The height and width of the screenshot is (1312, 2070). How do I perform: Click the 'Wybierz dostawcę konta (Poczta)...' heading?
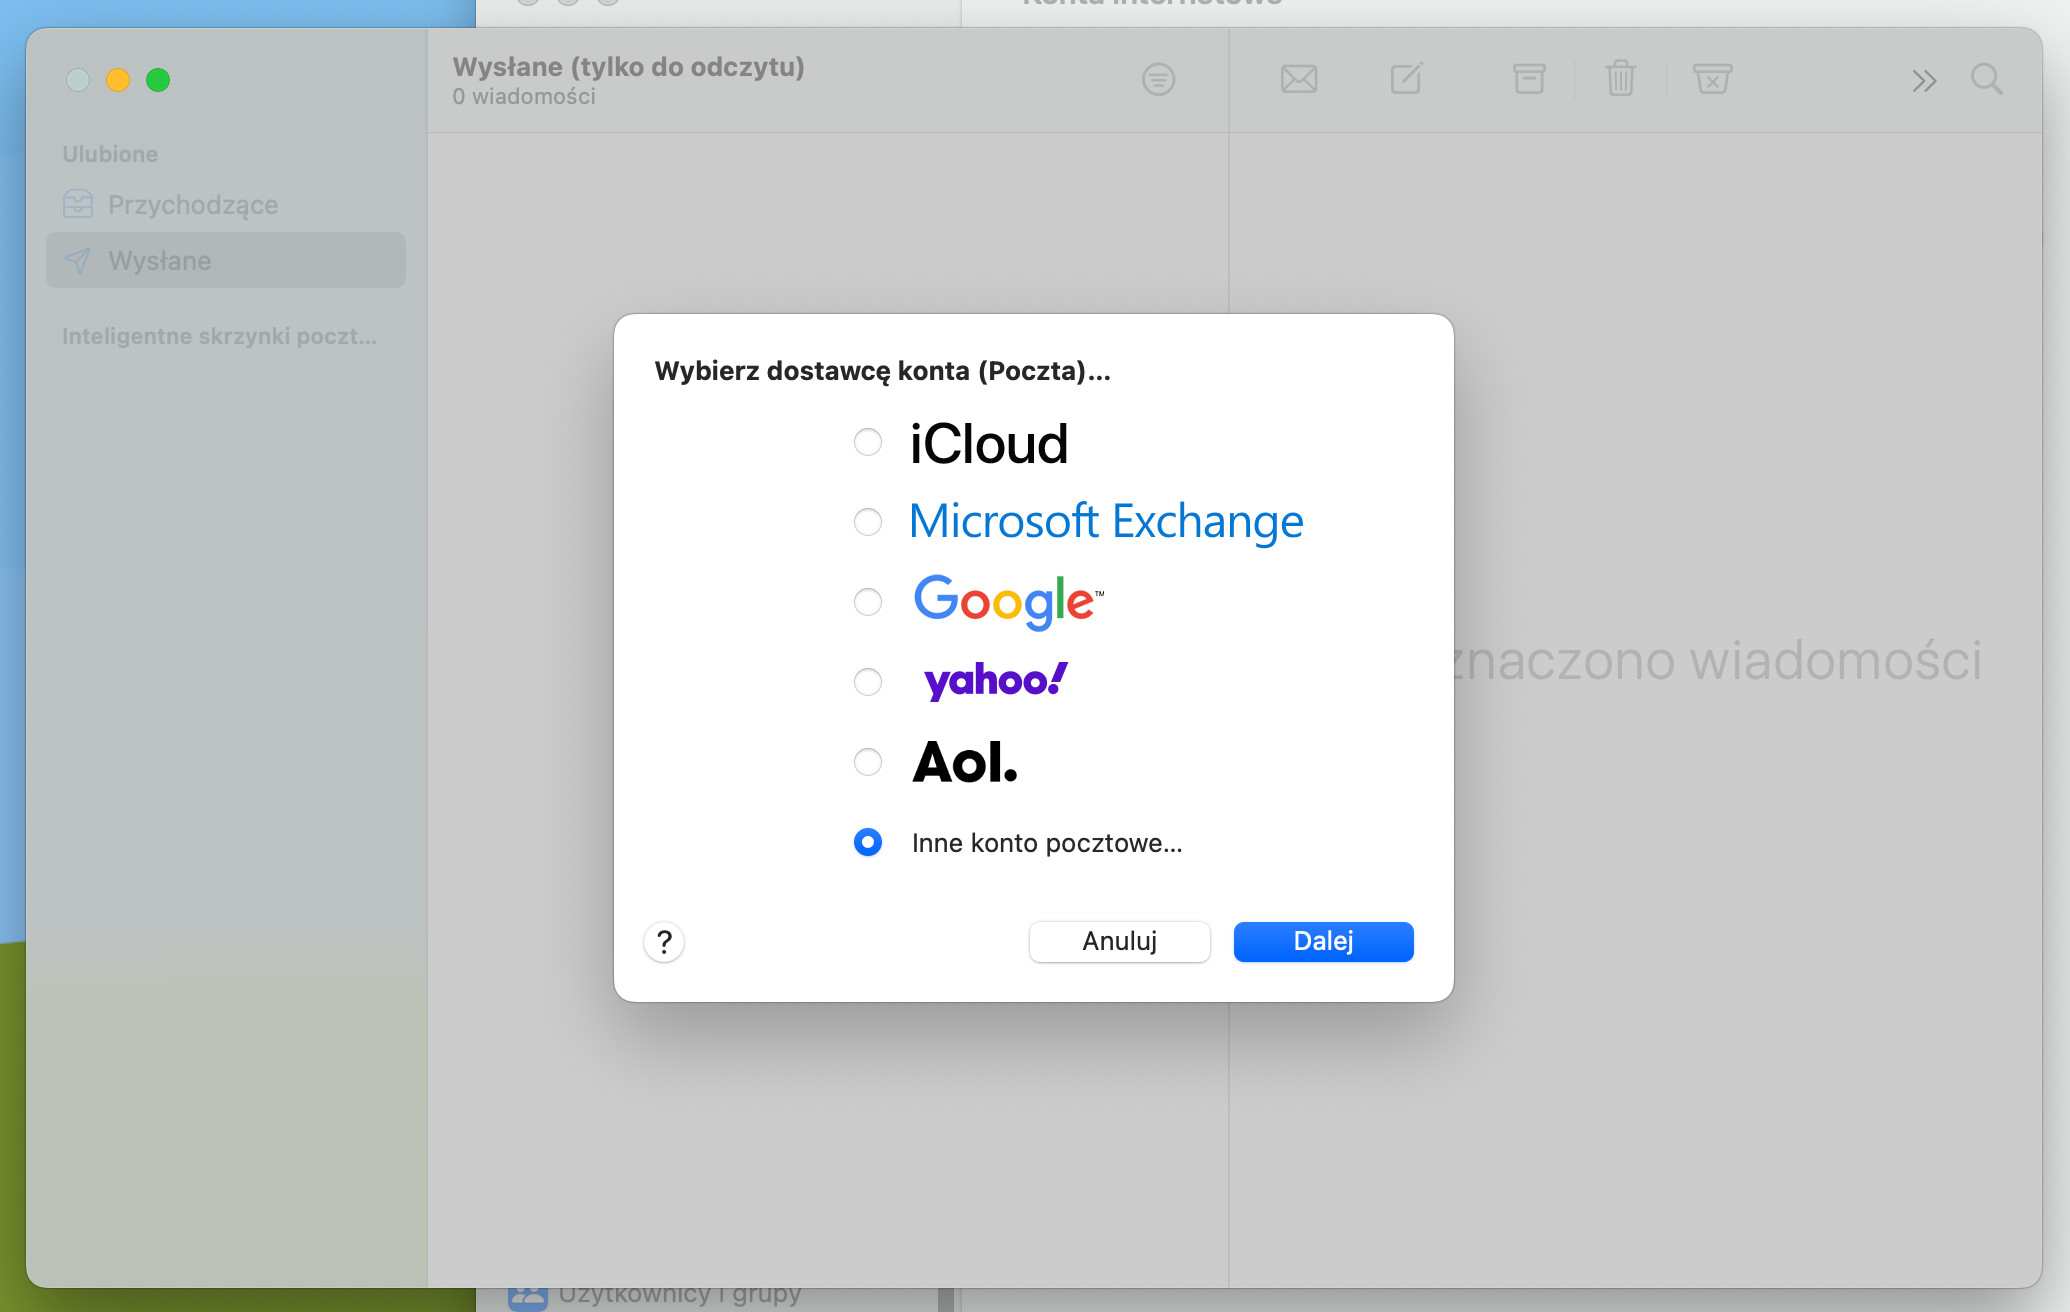882,371
